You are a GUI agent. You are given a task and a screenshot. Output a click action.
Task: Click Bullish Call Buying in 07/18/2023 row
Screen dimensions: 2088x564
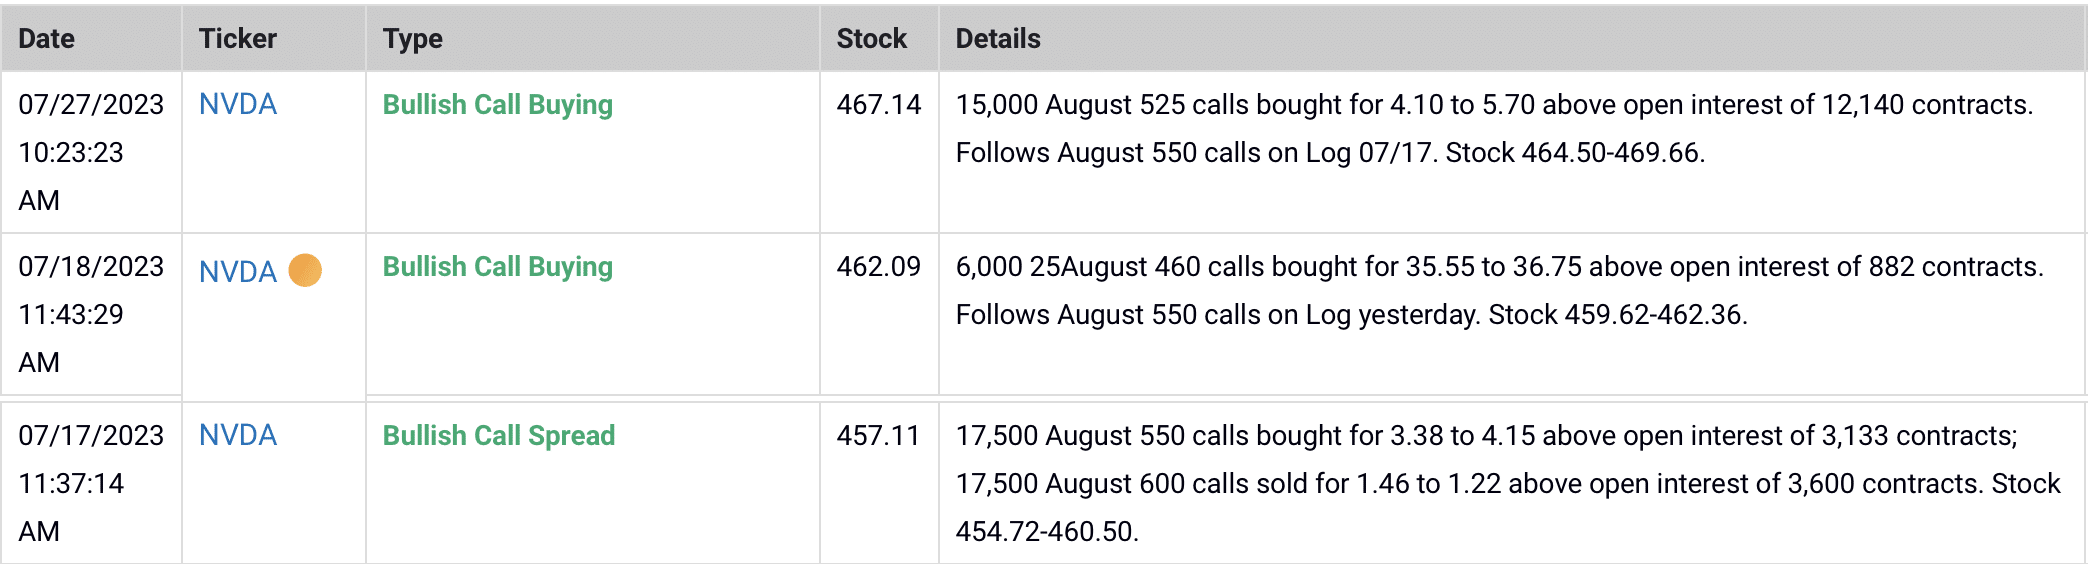pyautogui.click(x=498, y=267)
